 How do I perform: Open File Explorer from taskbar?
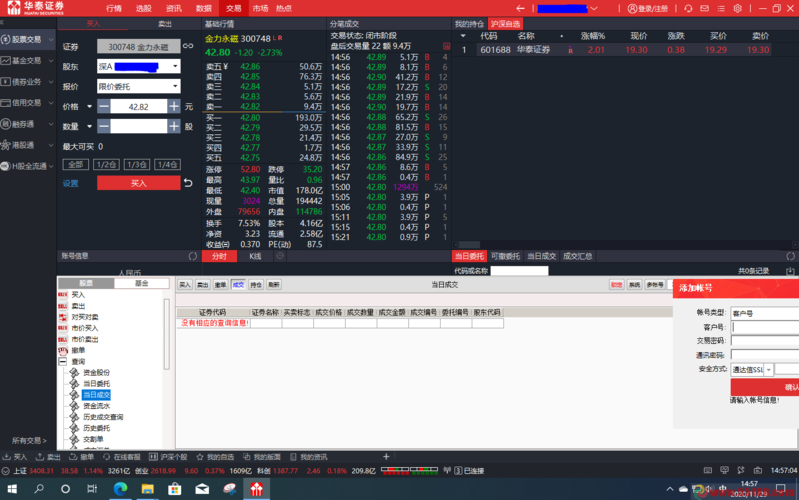coord(148,489)
